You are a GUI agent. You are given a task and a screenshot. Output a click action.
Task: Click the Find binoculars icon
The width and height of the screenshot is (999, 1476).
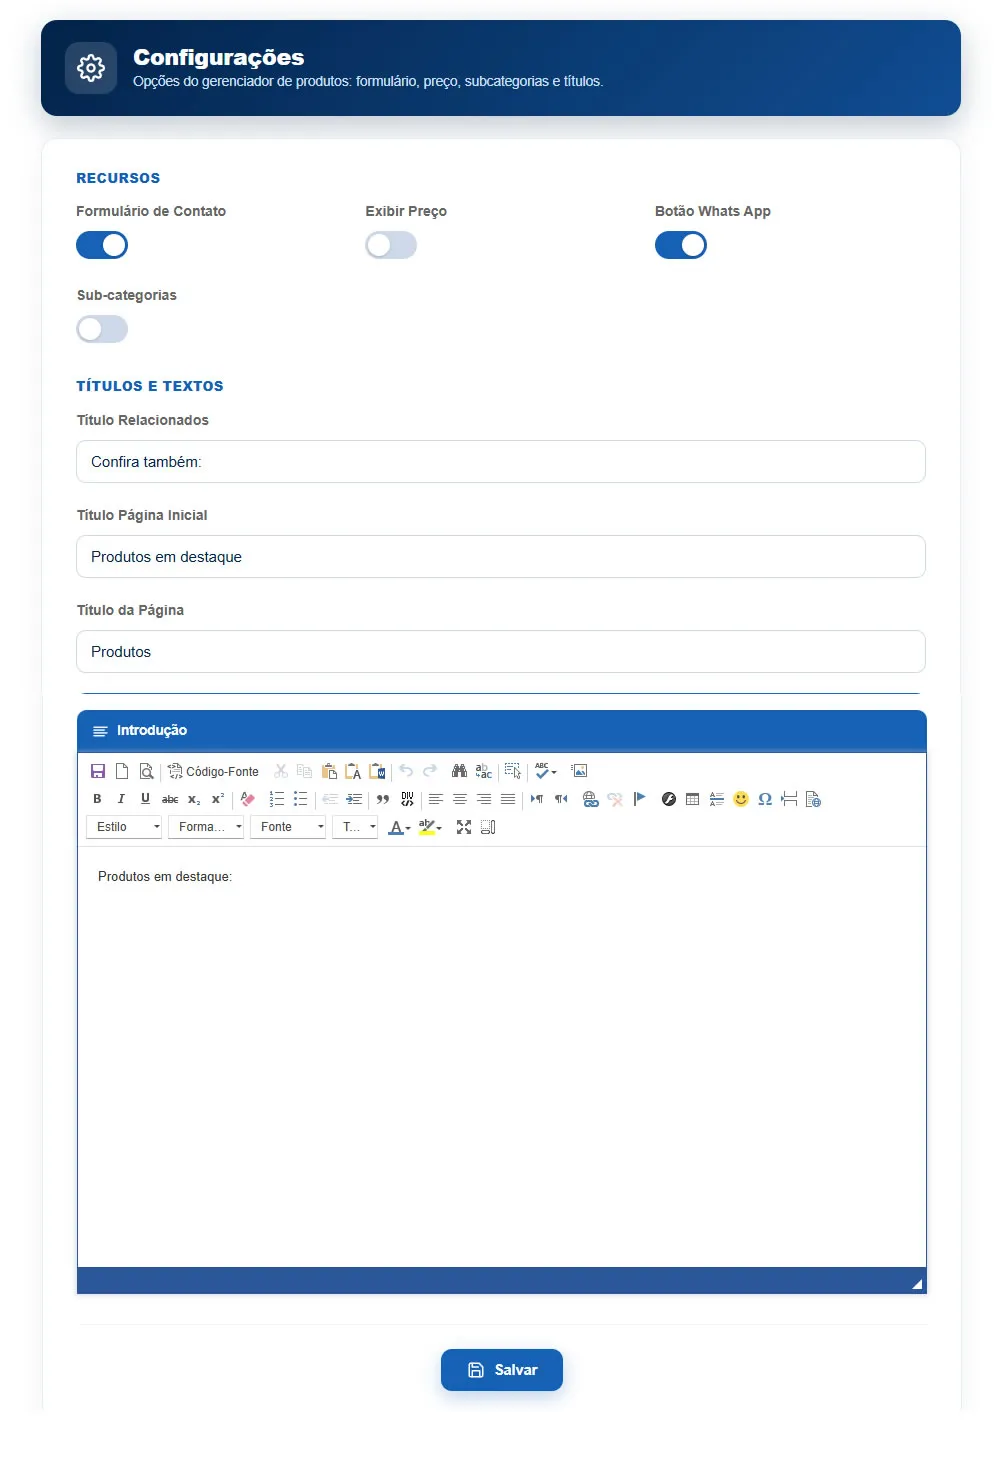click(x=459, y=771)
